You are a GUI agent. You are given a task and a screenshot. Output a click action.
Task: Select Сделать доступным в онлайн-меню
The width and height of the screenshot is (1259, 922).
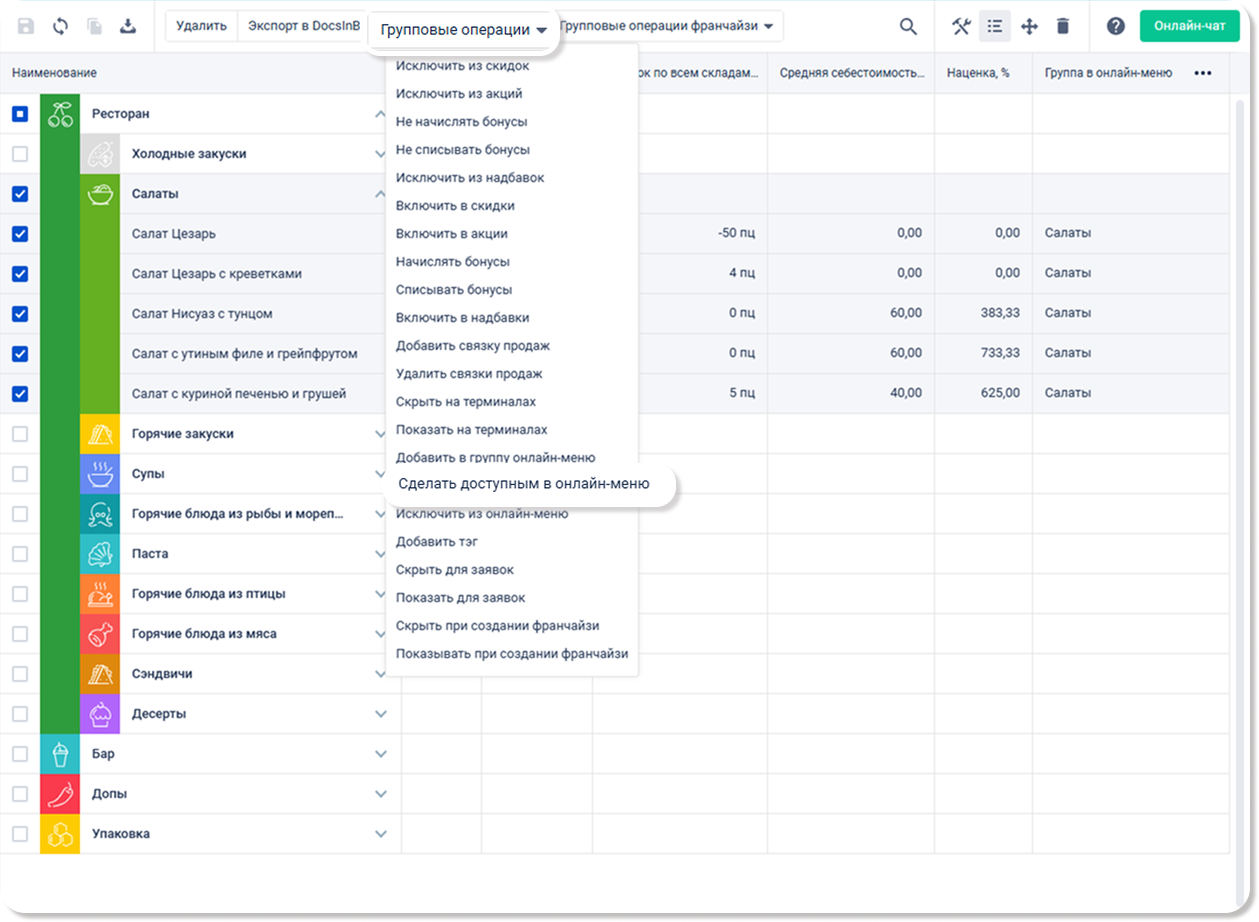524,484
